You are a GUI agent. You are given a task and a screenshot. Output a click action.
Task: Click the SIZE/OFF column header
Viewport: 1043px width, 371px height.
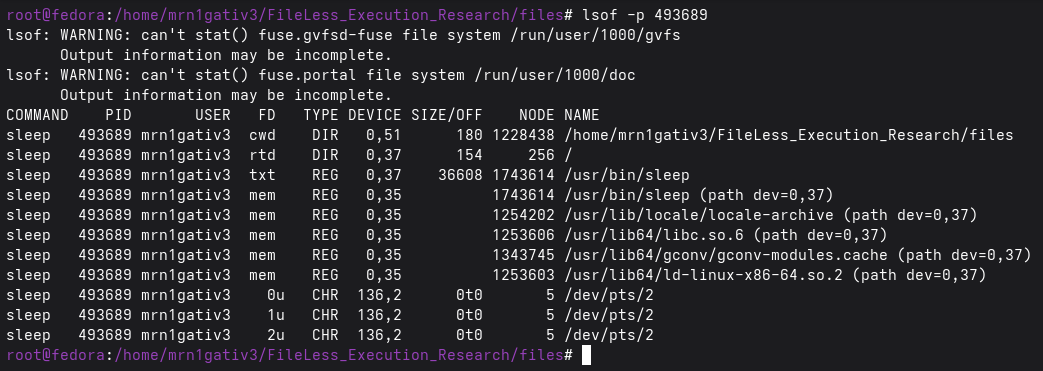(446, 115)
